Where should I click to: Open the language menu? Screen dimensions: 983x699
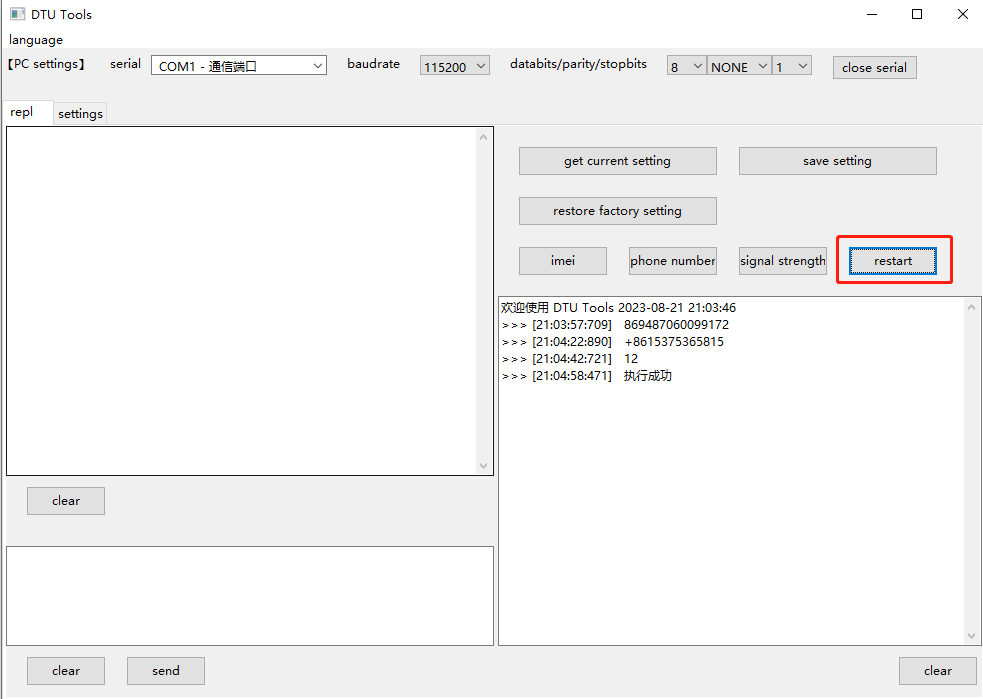(x=35, y=40)
